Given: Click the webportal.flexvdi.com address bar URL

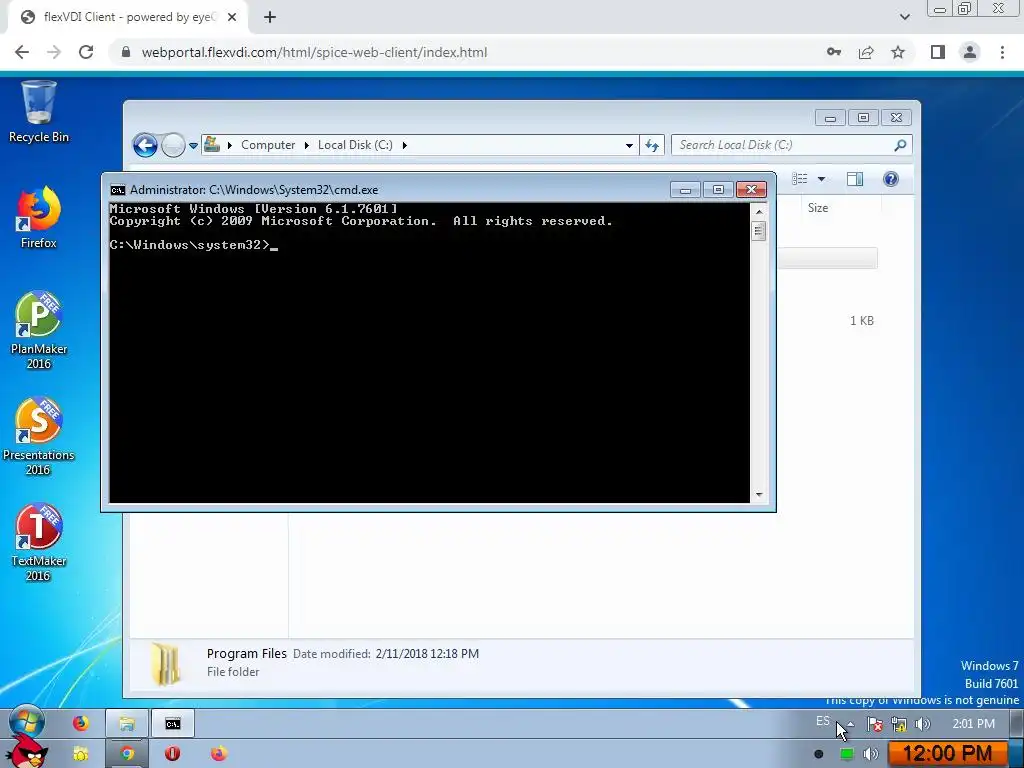Looking at the screenshot, I should (x=314, y=52).
